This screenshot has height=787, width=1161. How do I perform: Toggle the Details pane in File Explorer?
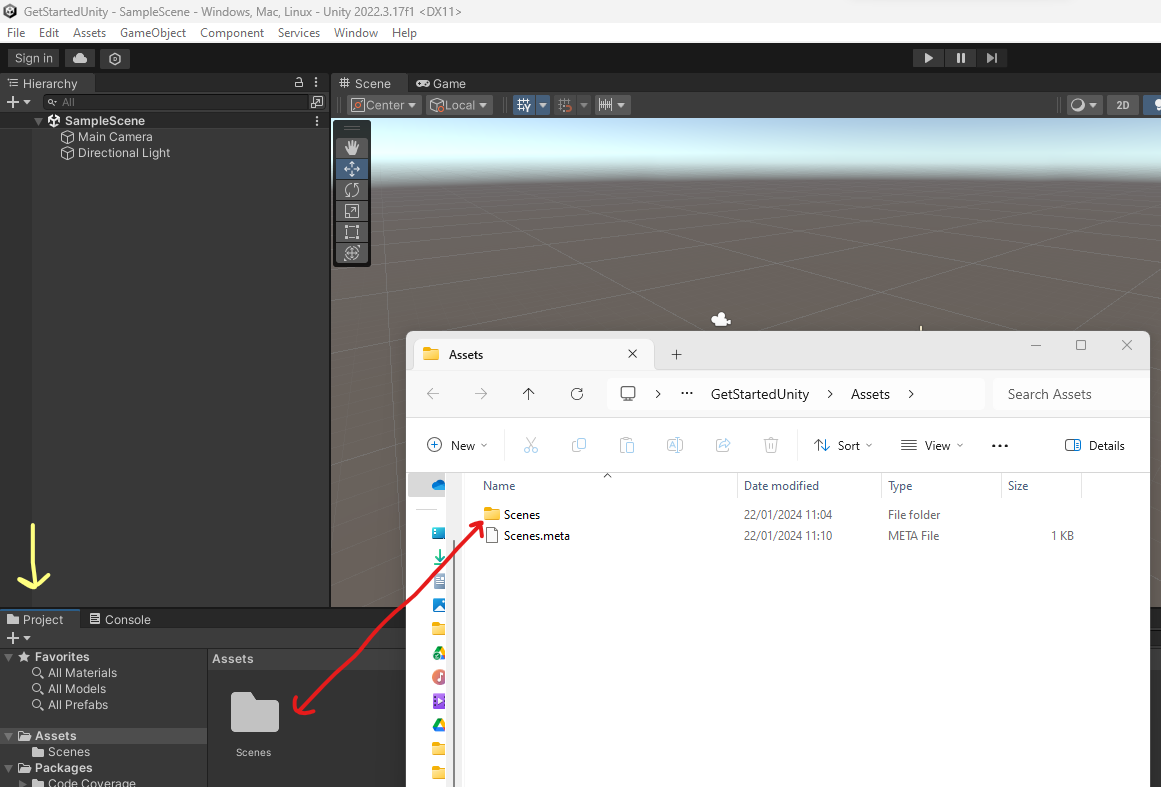pyautogui.click(x=1094, y=446)
